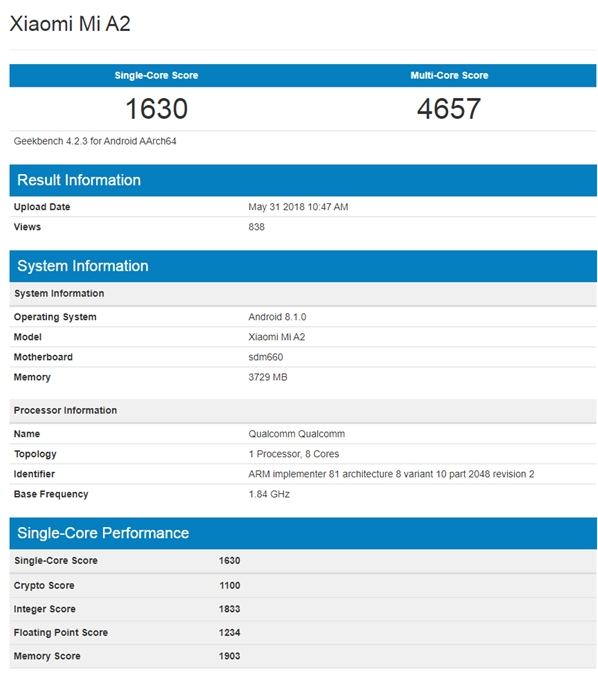The height and width of the screenshot is (679, 598).
Task: Click the Result Information section header
Action: pyautogui.click(x=303, y=180)
